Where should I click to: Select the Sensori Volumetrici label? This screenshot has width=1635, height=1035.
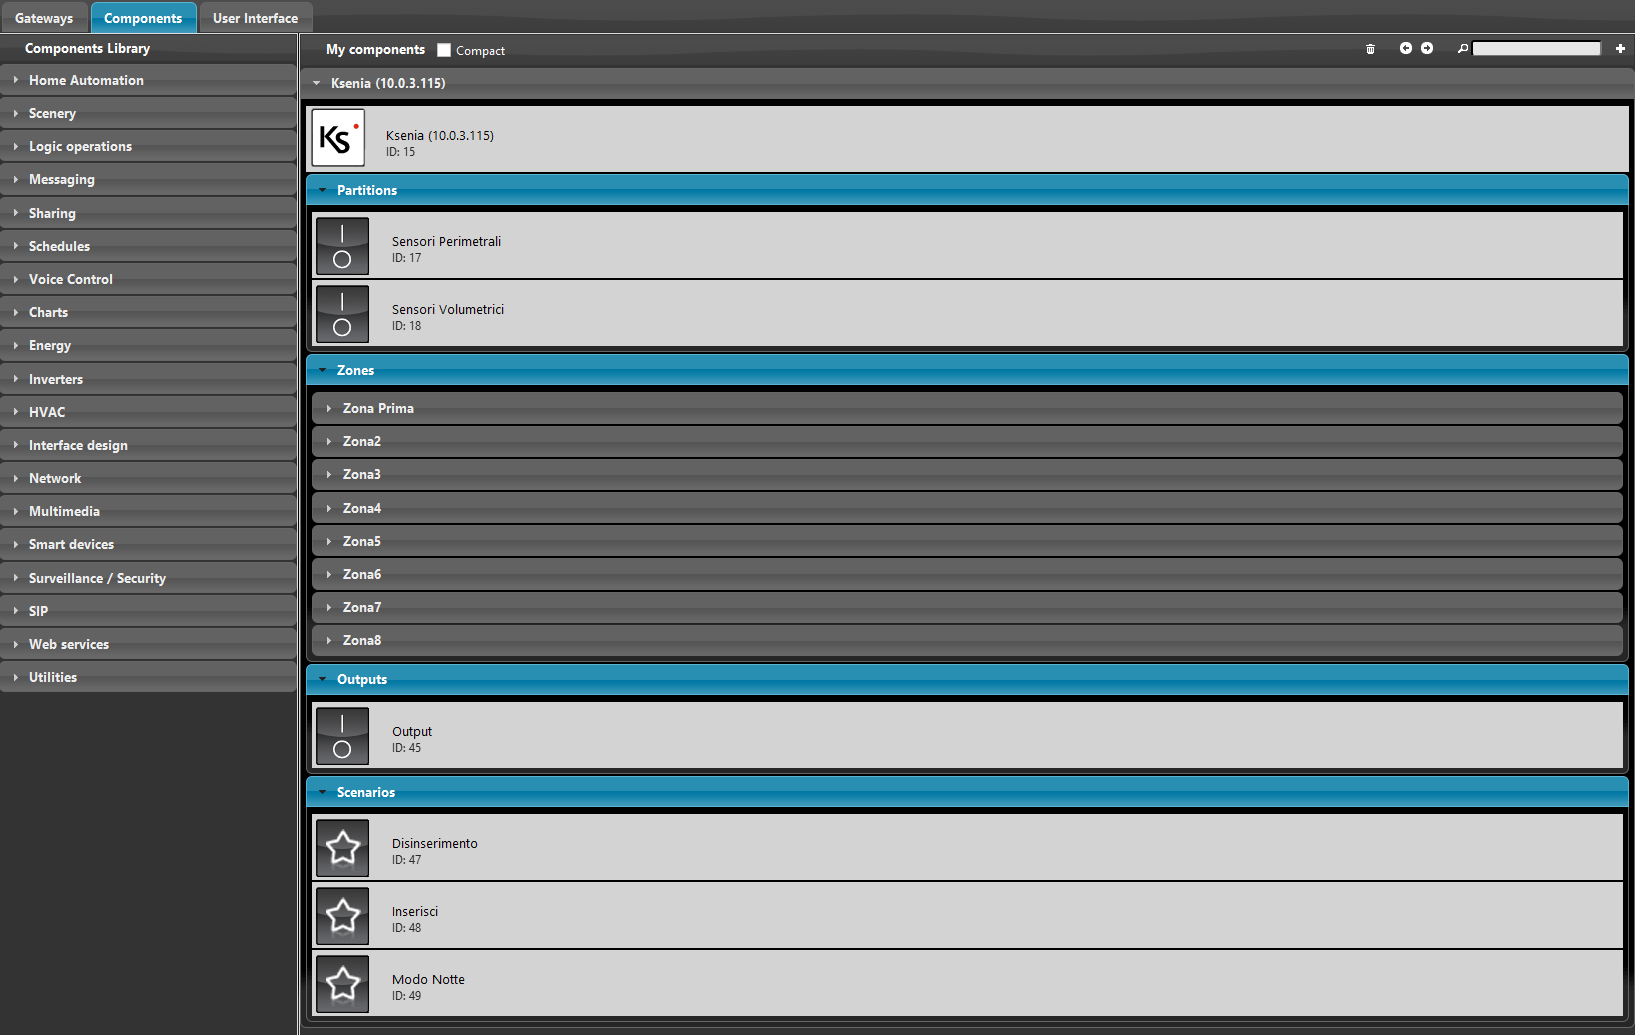tap(448, 309)
